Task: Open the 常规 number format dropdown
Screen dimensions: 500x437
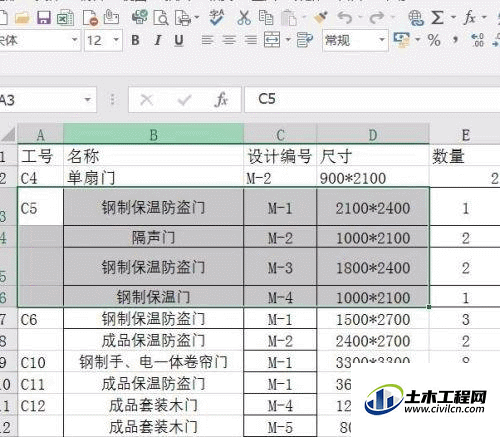Action: (x=382, y=40)
